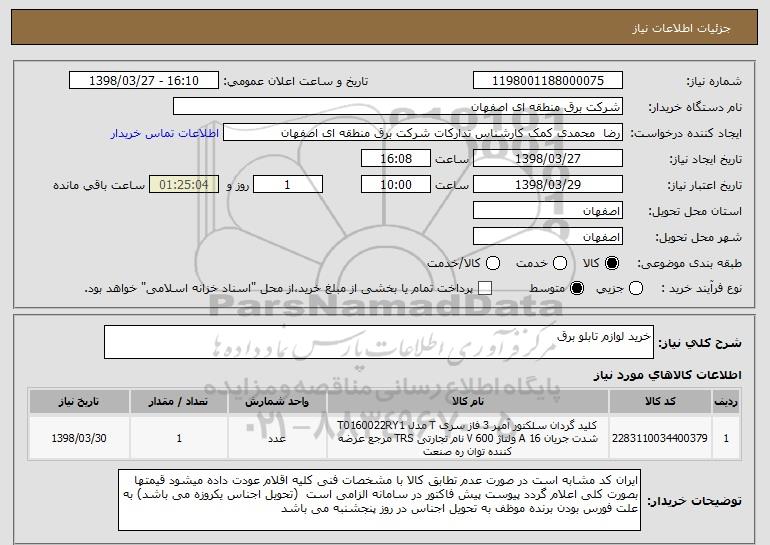Click the ردیف column header
The width and height of the screenshot is (770, 545).
click(726, 402)
